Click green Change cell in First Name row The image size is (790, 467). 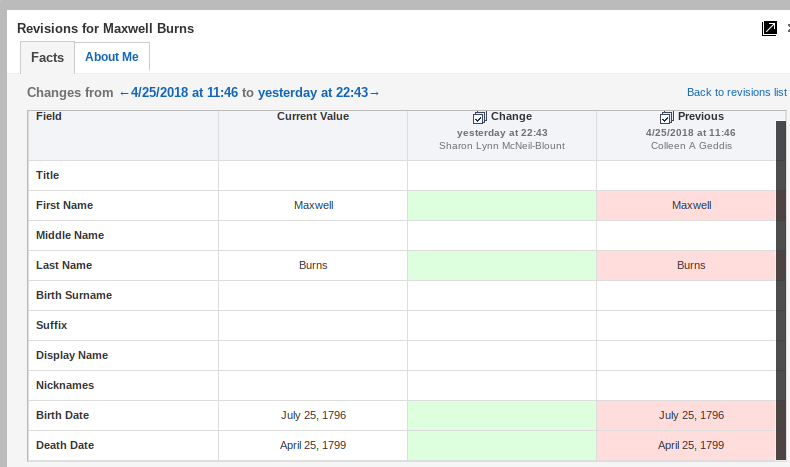tap(502, 205)
